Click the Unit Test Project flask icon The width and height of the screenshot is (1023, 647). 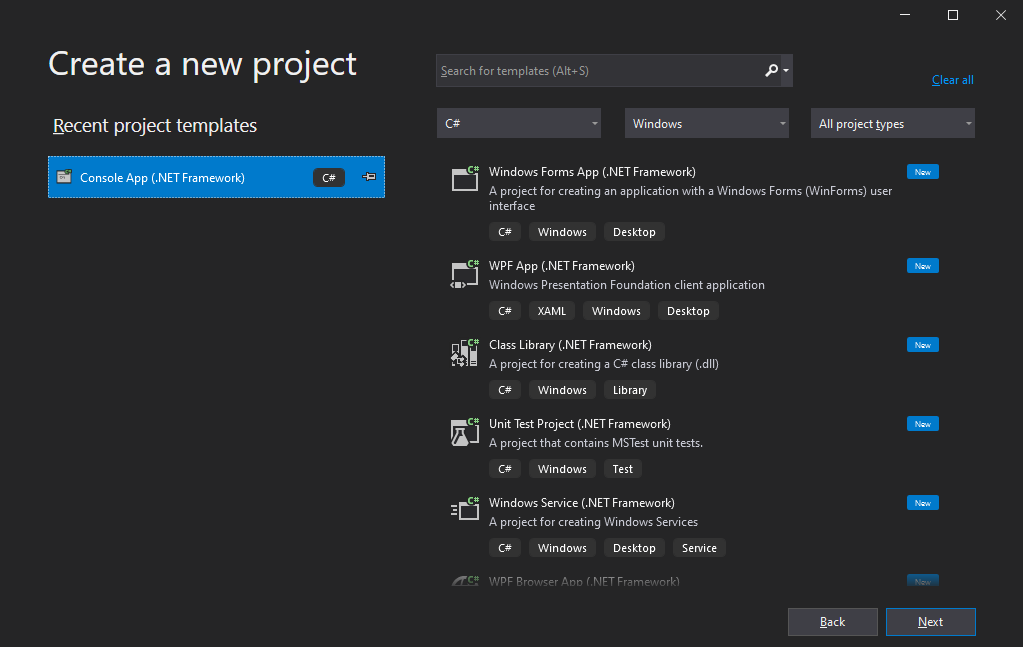pyautogui.click(x=465, y=432)
